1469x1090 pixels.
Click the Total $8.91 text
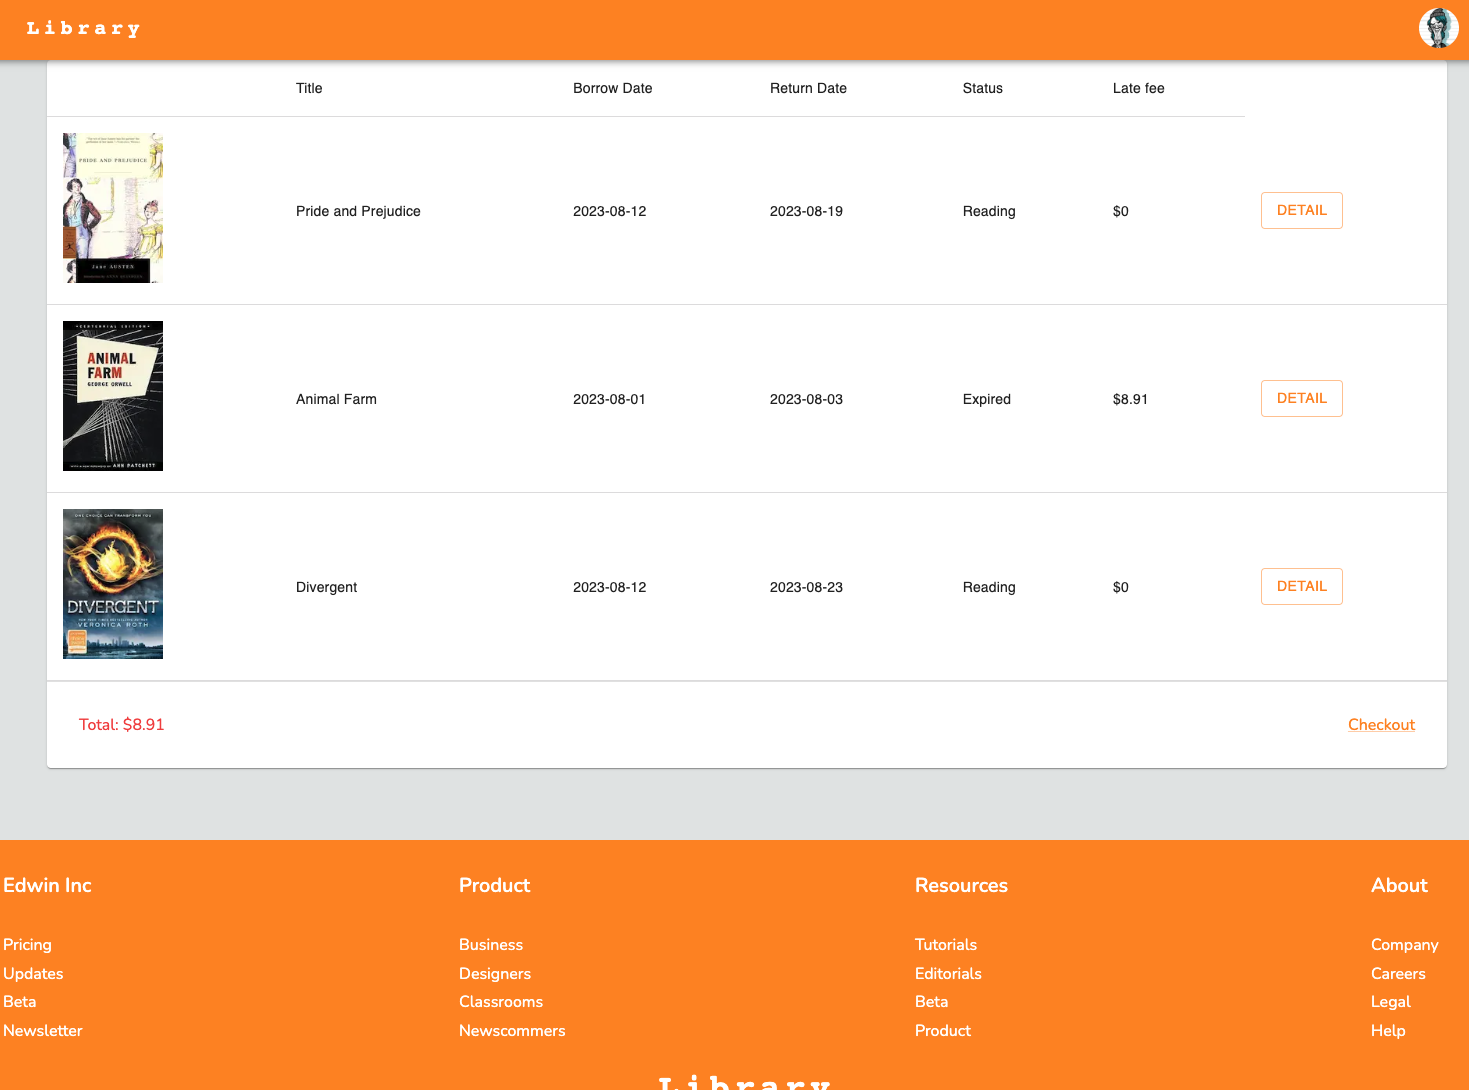(x=121, y=724)
